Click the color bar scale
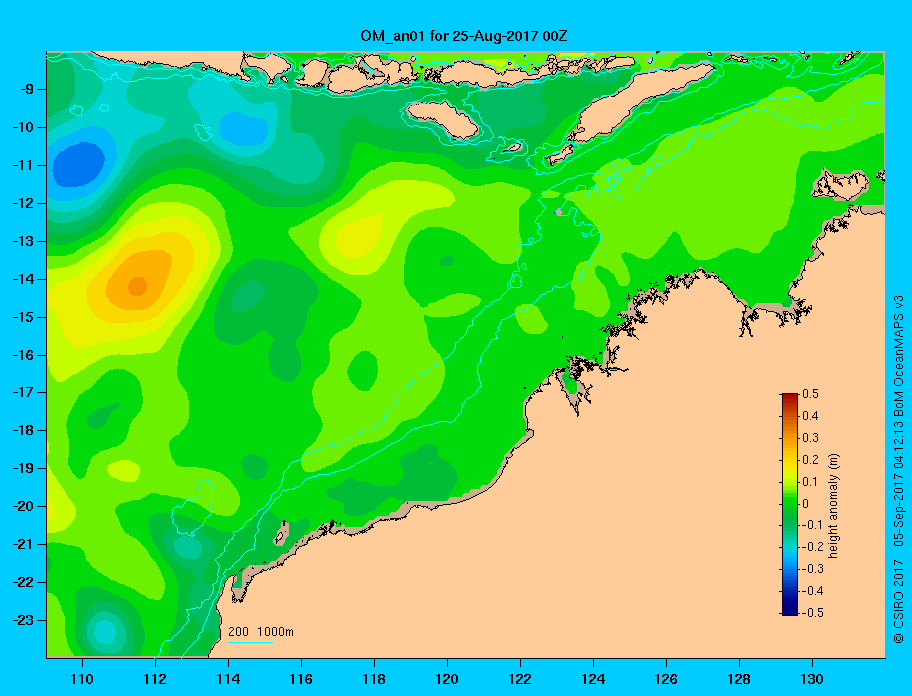Image resolution: width=912 pixels, height=696 pixels. point(790,504)
